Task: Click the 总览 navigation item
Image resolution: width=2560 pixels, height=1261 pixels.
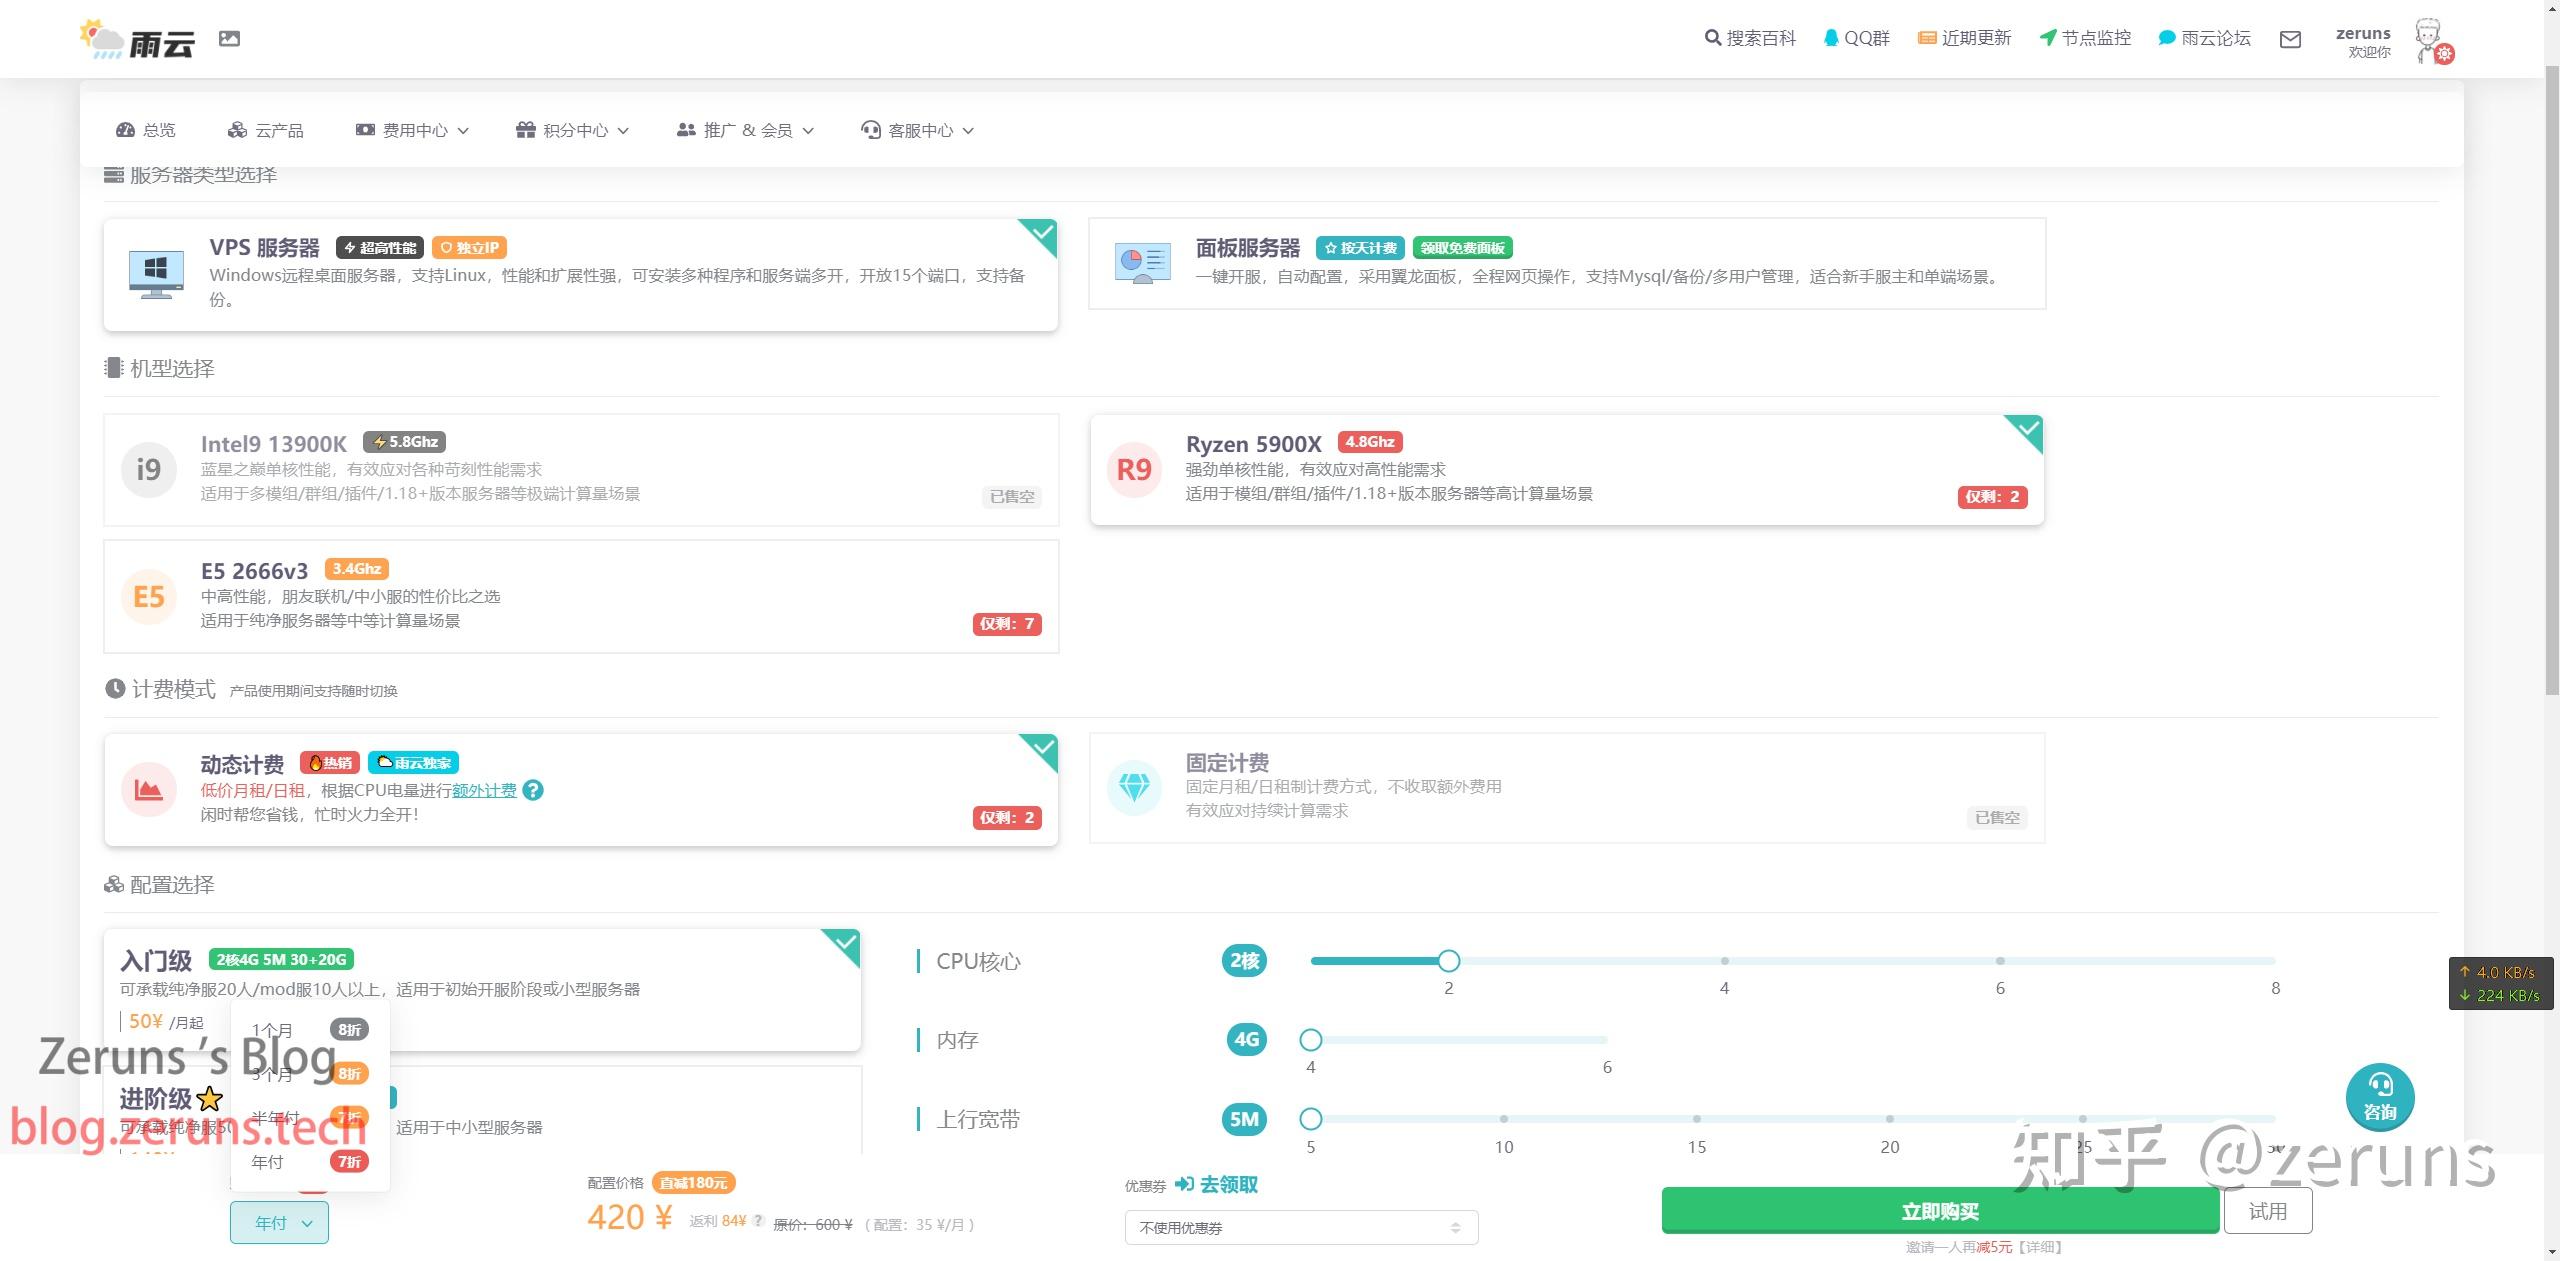Action: [146, 130]
